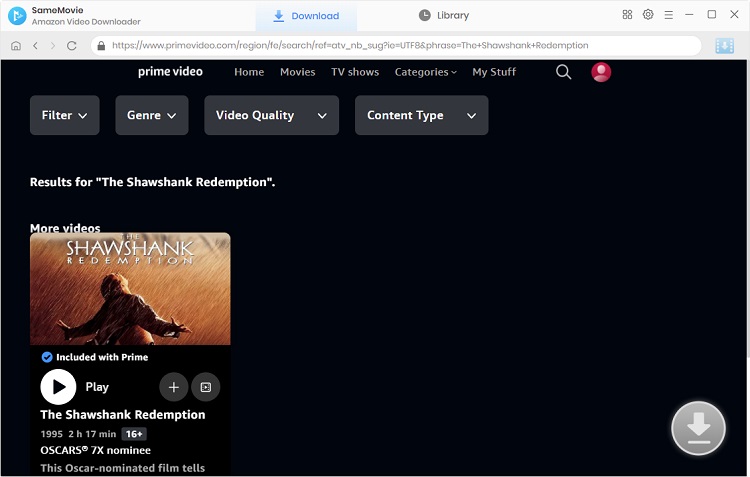Open the hamburger menu icon

(x=668, y=15)
